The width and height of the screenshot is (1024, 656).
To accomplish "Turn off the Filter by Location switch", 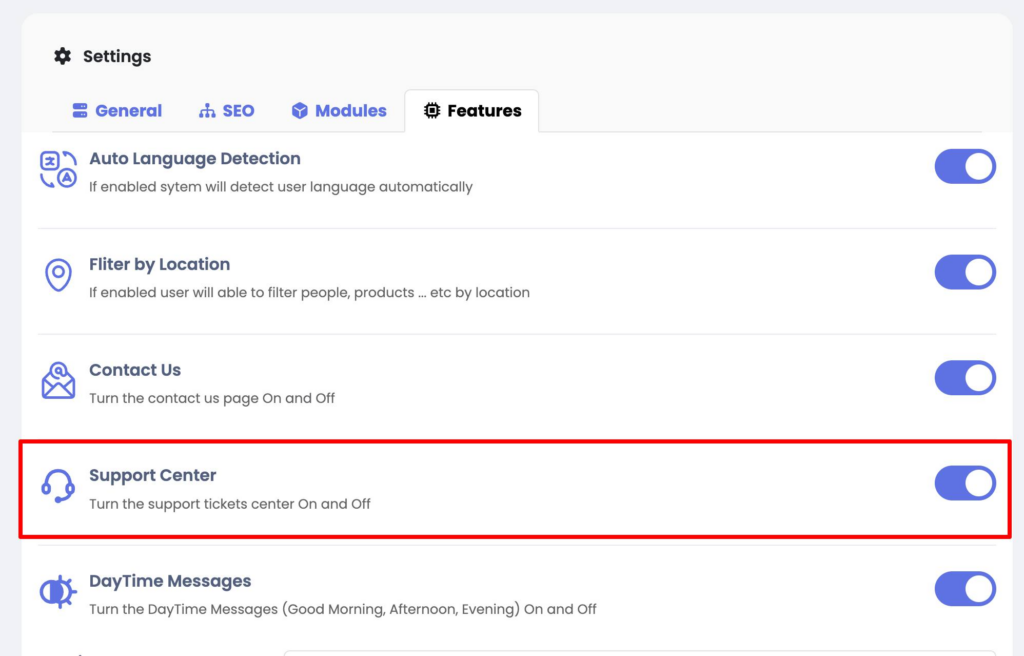I will (x=964, y=272).
